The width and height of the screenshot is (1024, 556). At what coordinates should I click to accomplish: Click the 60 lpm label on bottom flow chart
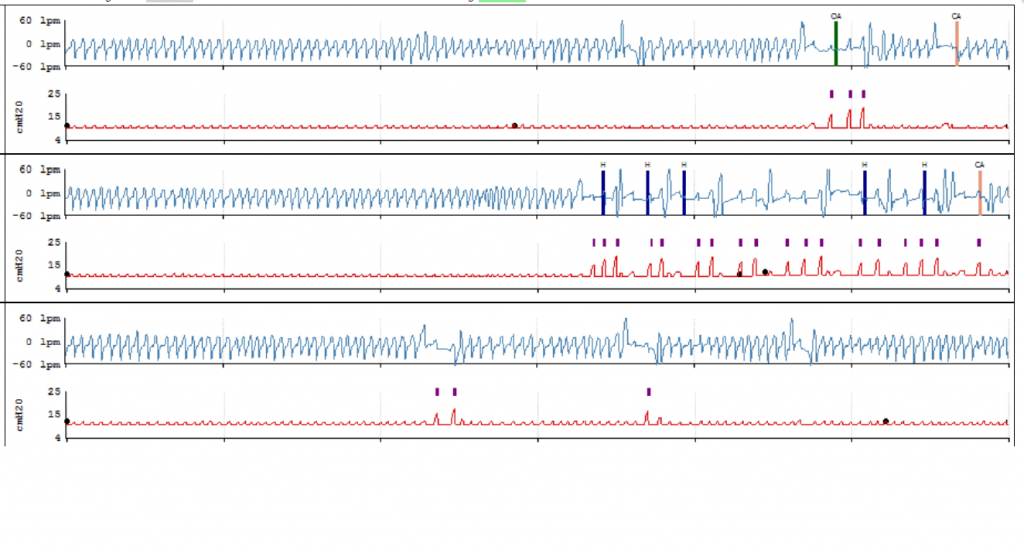click(39, 319)
